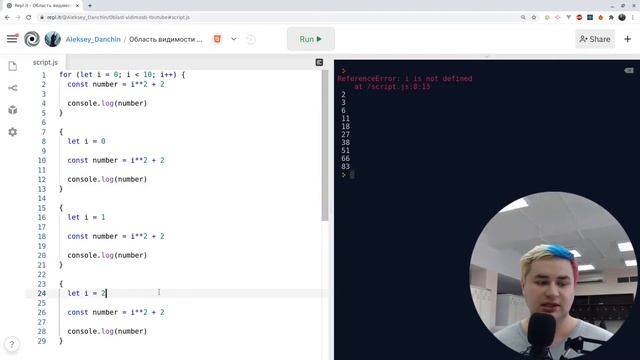This screenshot has height=360, width=640.
Task: Click line number 29 in gutter
Action: click(x=42, y=341)
